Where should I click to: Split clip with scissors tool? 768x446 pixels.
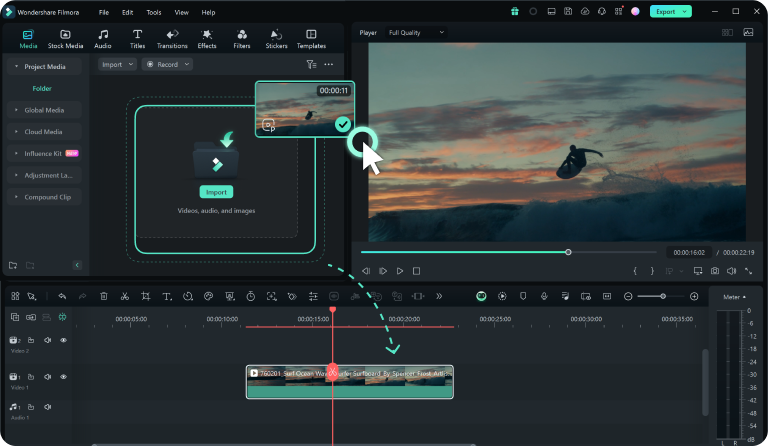coord(125,296)
